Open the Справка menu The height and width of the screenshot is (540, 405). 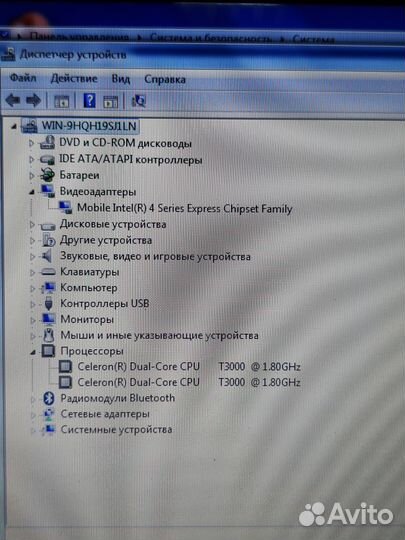pyautogui.click(x=165, y=80)
